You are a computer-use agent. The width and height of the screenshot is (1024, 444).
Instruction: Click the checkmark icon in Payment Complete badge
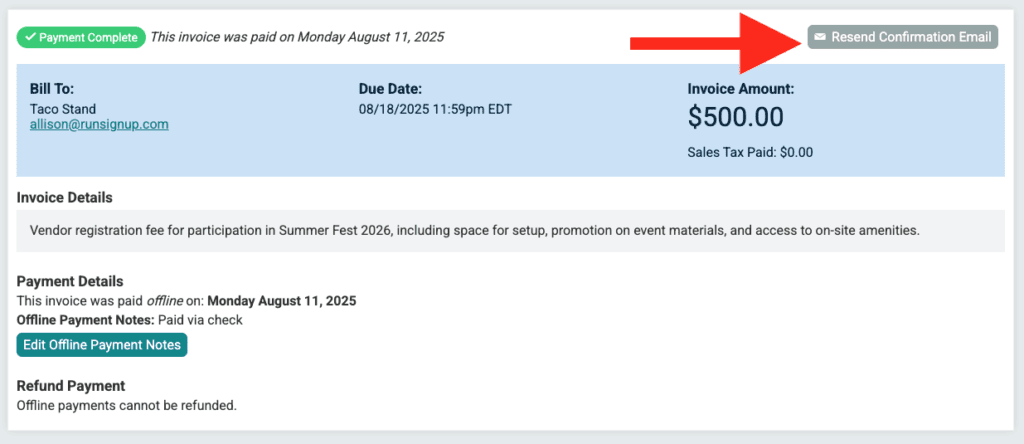(x=30, y=37)
